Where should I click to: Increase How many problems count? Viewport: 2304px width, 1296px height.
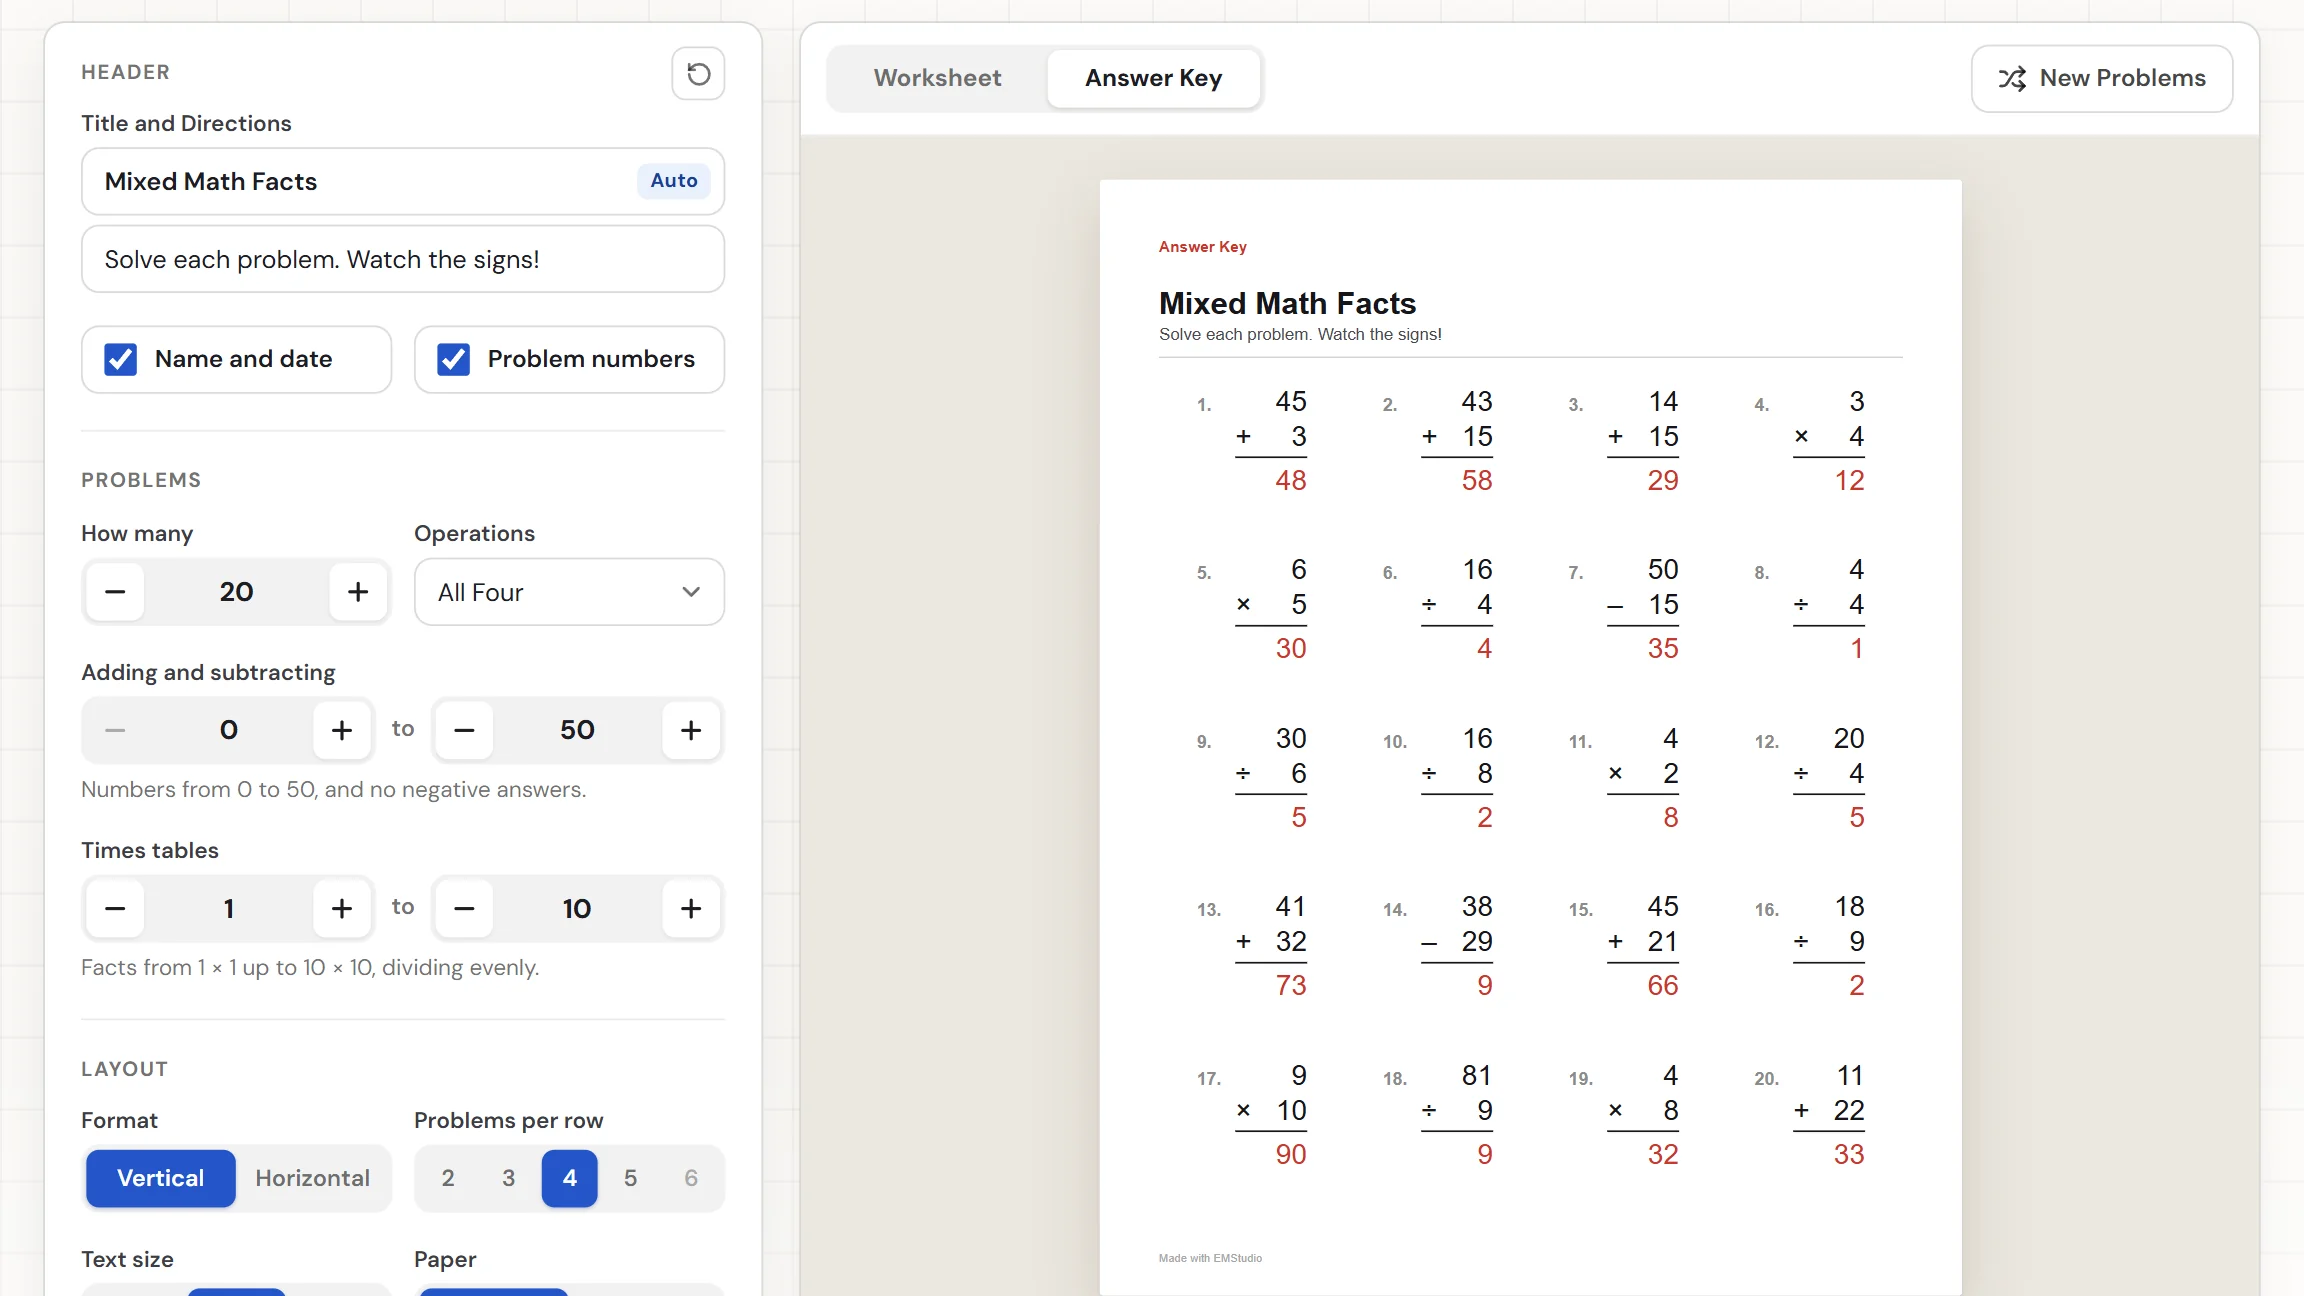358,592
